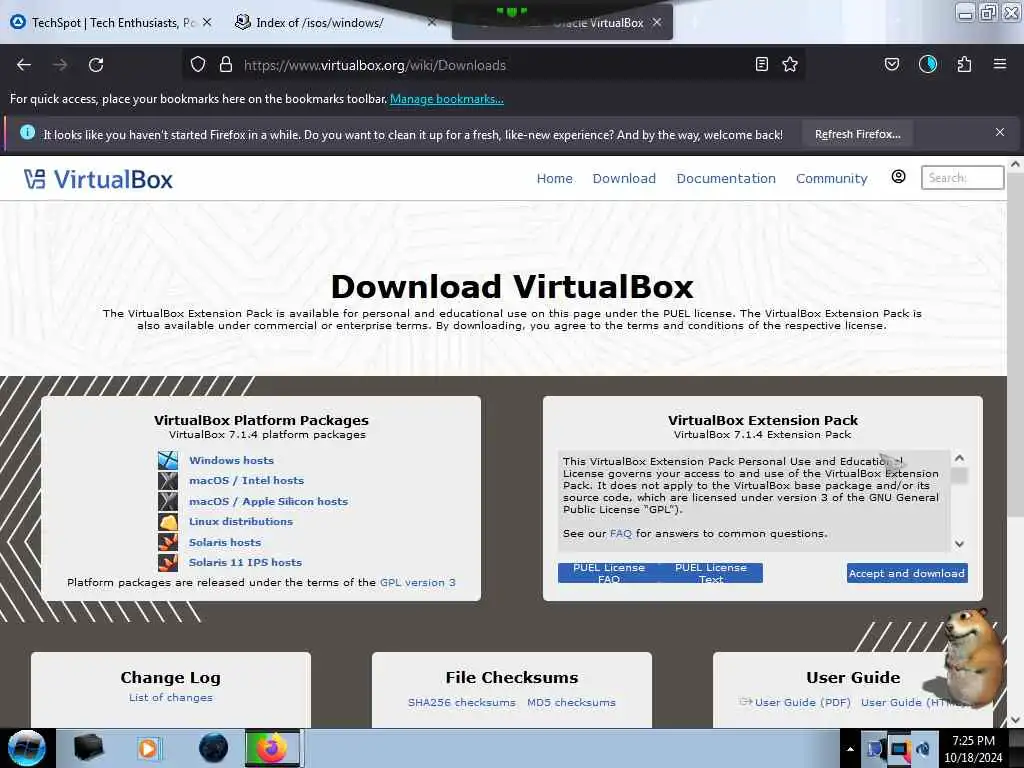
Task: Toggle reader view icon in address bar
Action: (x=761, y=64)
